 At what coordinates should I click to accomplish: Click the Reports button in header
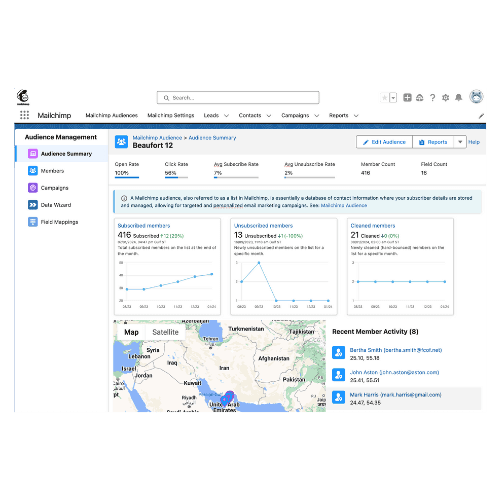tap(433, 142)
